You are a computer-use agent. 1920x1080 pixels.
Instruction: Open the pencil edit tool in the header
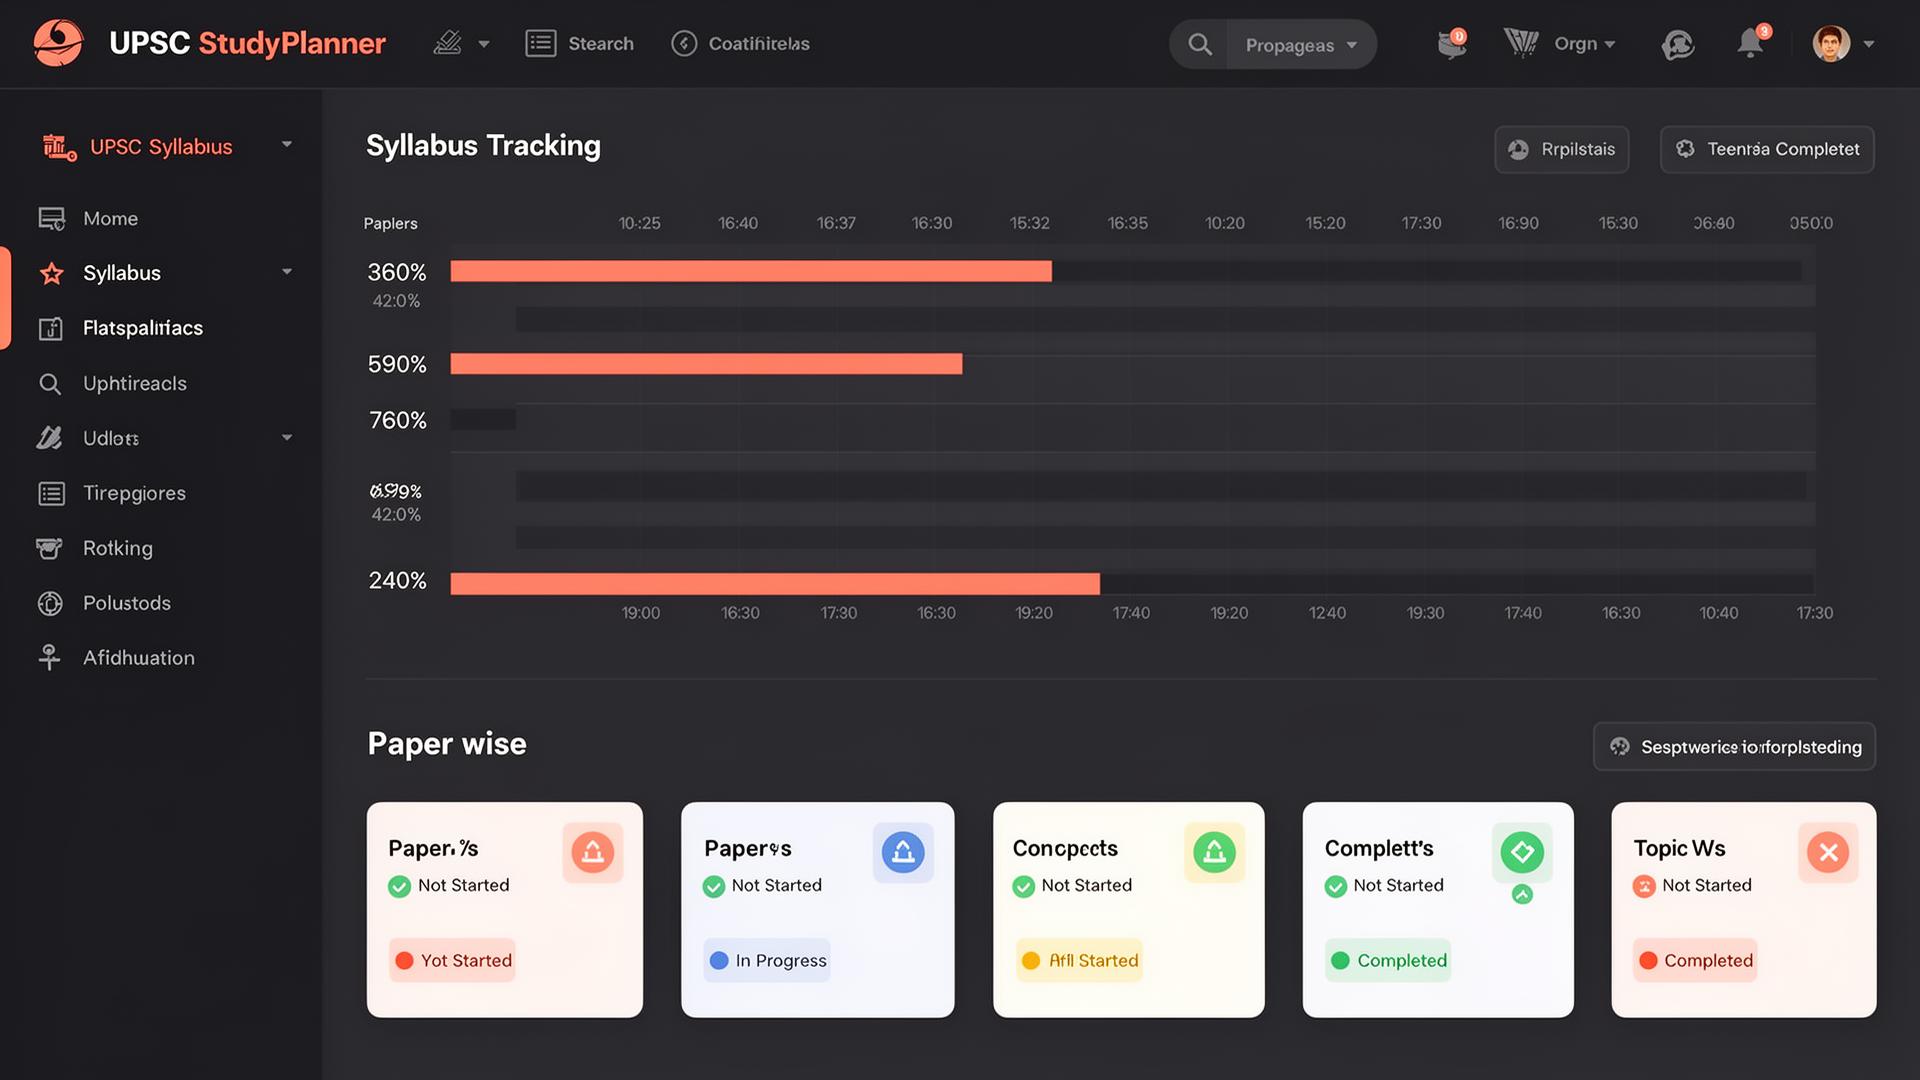(x=447, y=43)
